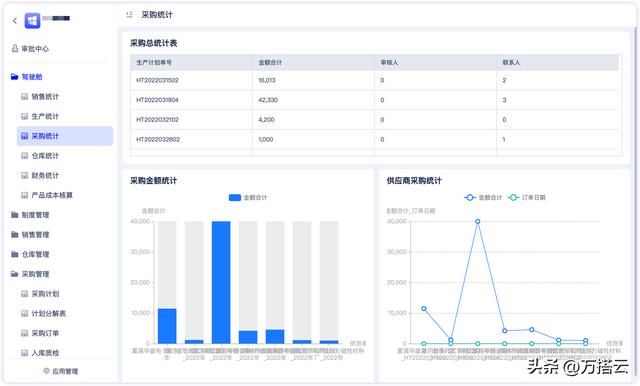Open 采购订单 page
This screenshot has width=640, height=386.
coord(45,333)
